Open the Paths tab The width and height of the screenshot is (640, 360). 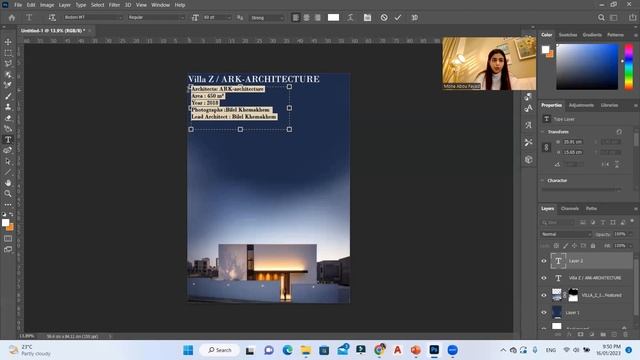591,209
